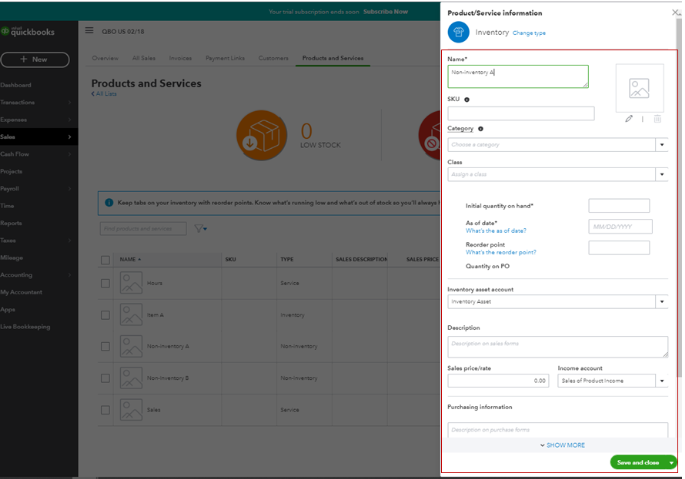
Task: Click the SKU info tooltip icon
Action: tap(467, 100)
